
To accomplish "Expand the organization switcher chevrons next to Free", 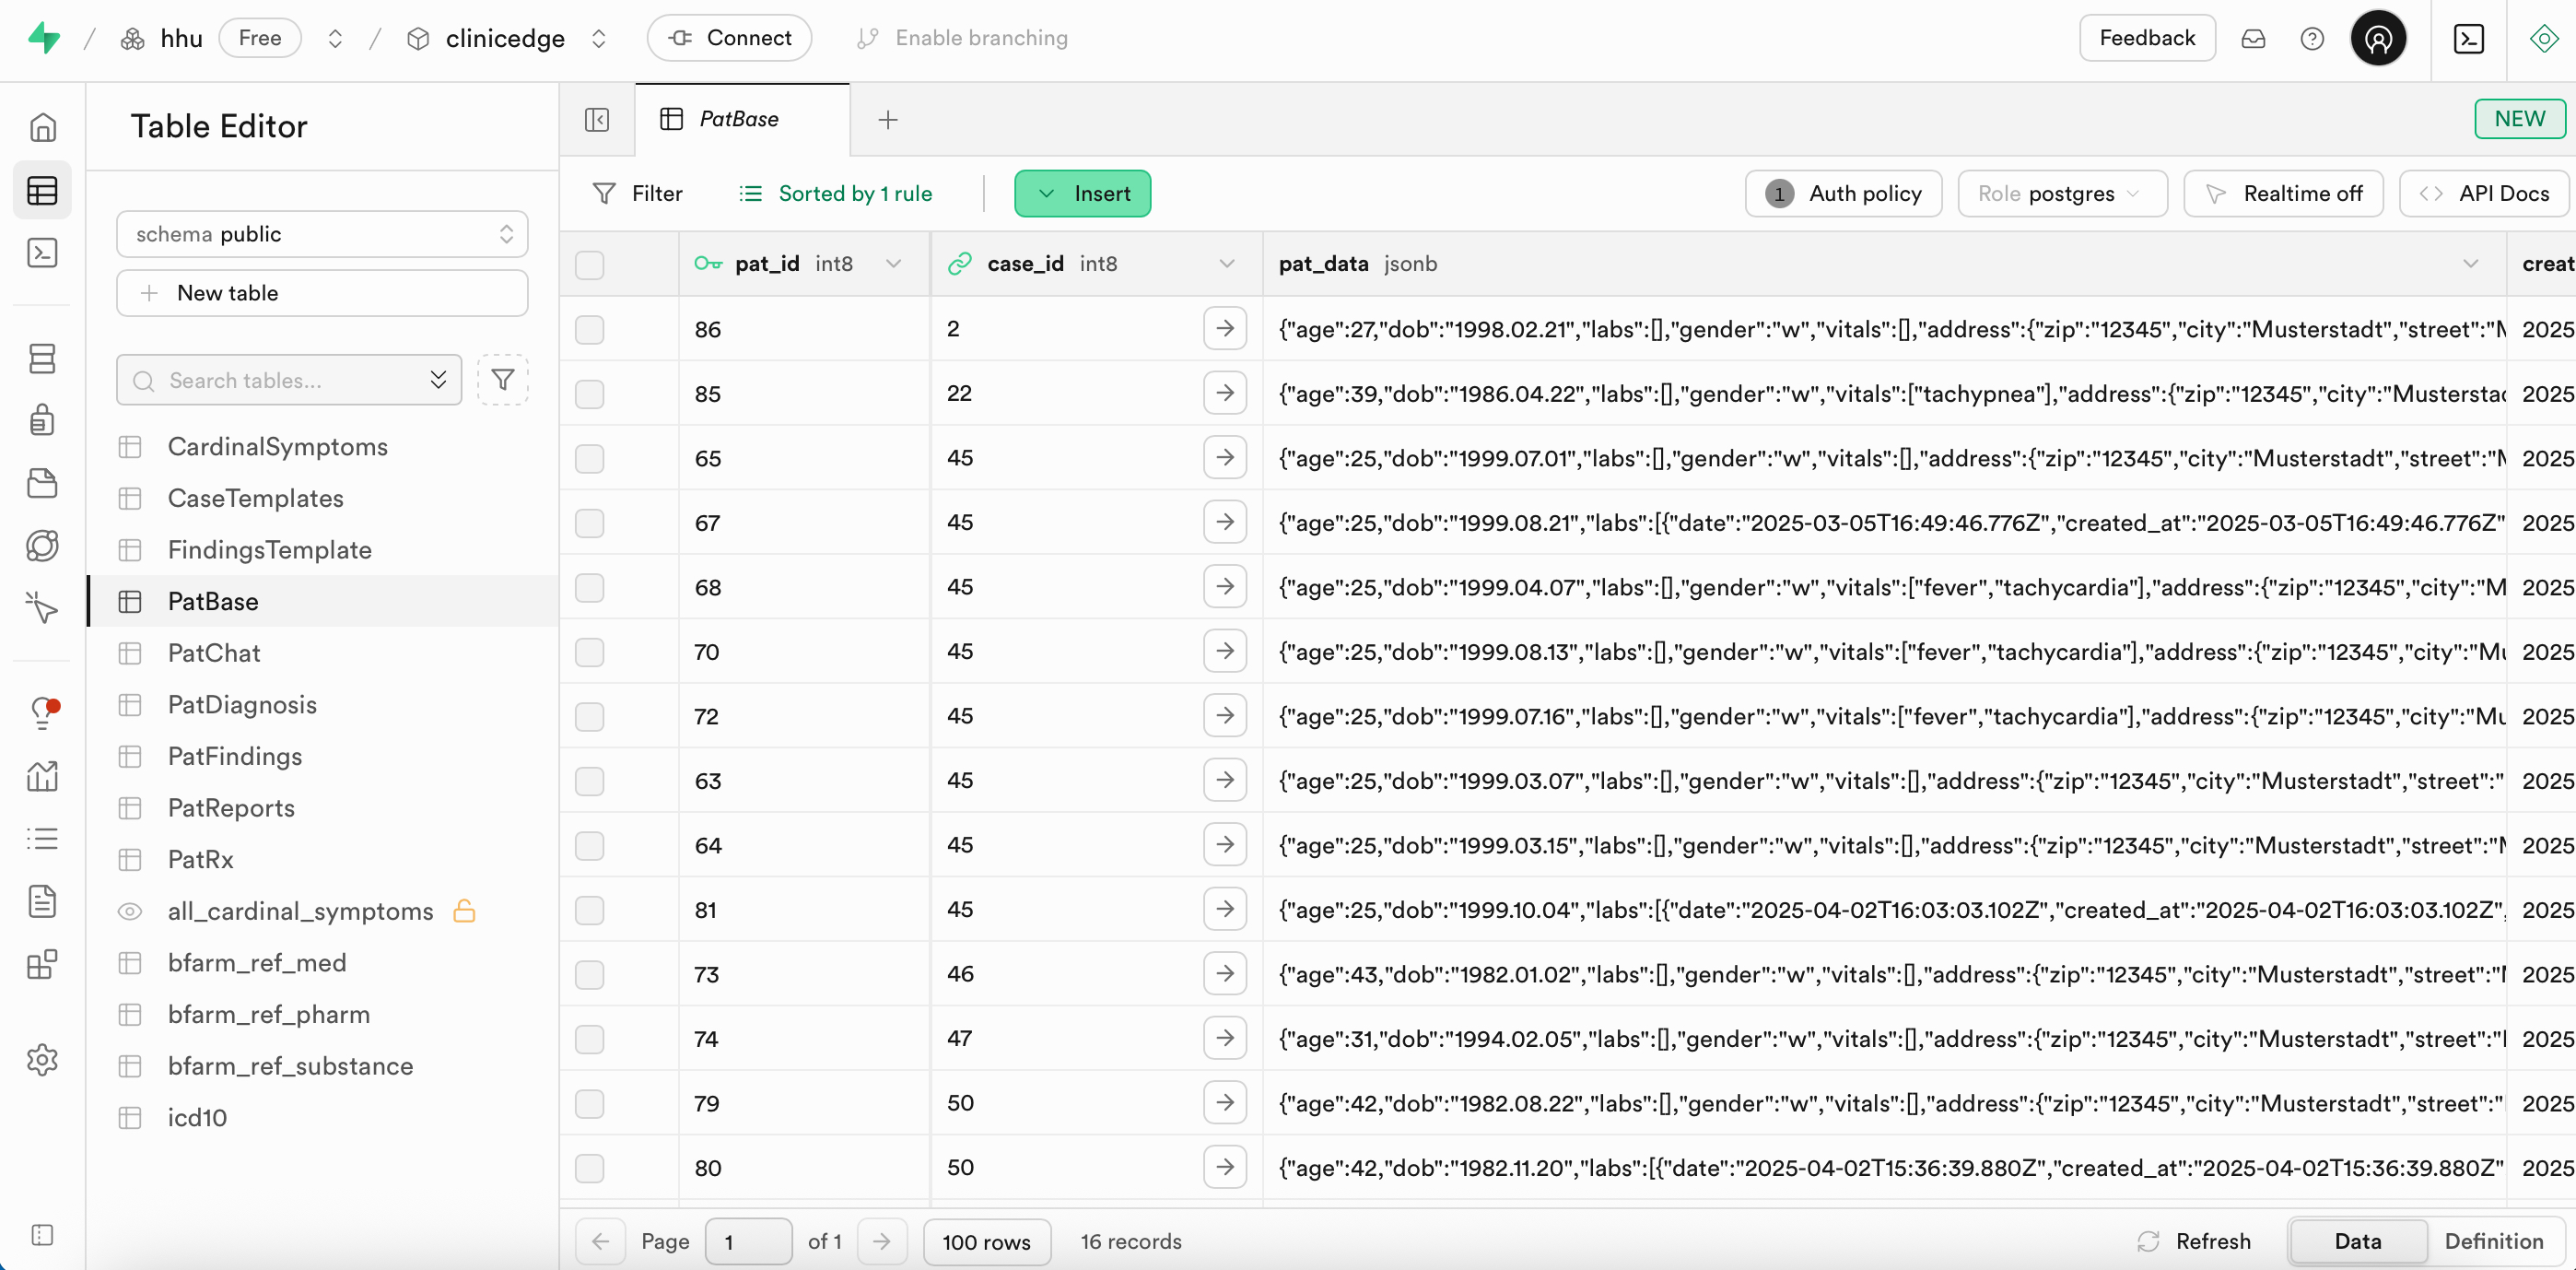I will point(335,38).
